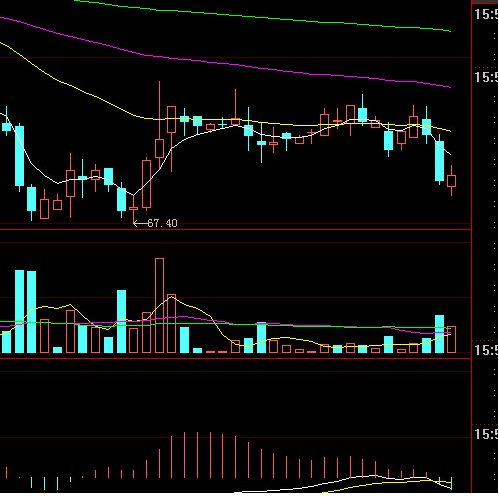This screenshot has width=499, height=497.
Task: Click the yellow volume average line at its peak
Action: point(171,296)
